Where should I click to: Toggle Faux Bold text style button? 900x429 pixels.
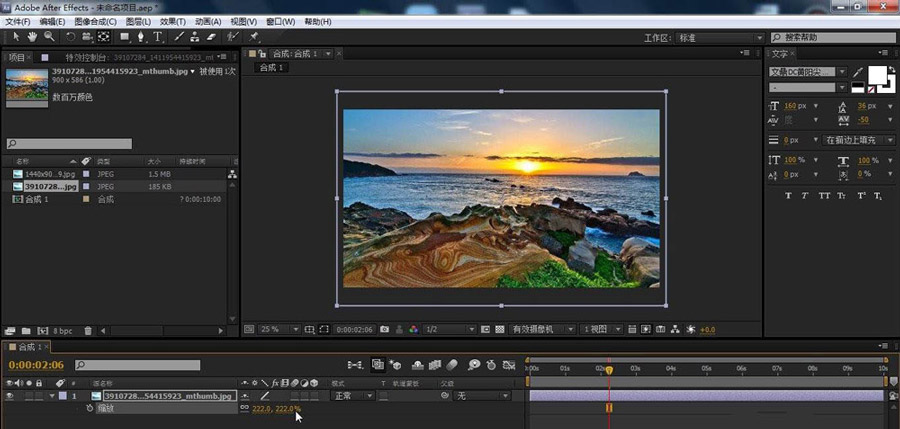[x=789, y=195]
